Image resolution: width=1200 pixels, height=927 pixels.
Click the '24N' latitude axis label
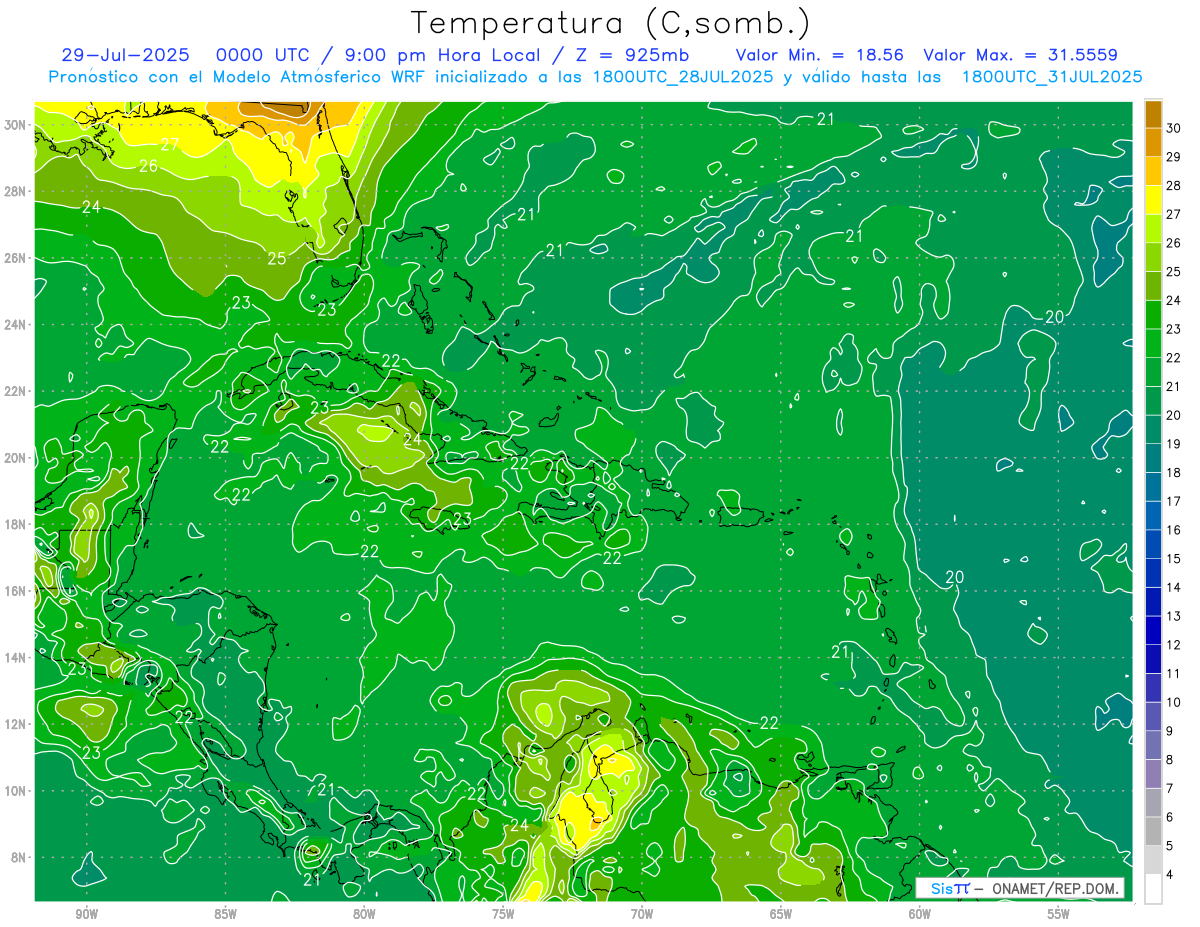pos(15,325)
